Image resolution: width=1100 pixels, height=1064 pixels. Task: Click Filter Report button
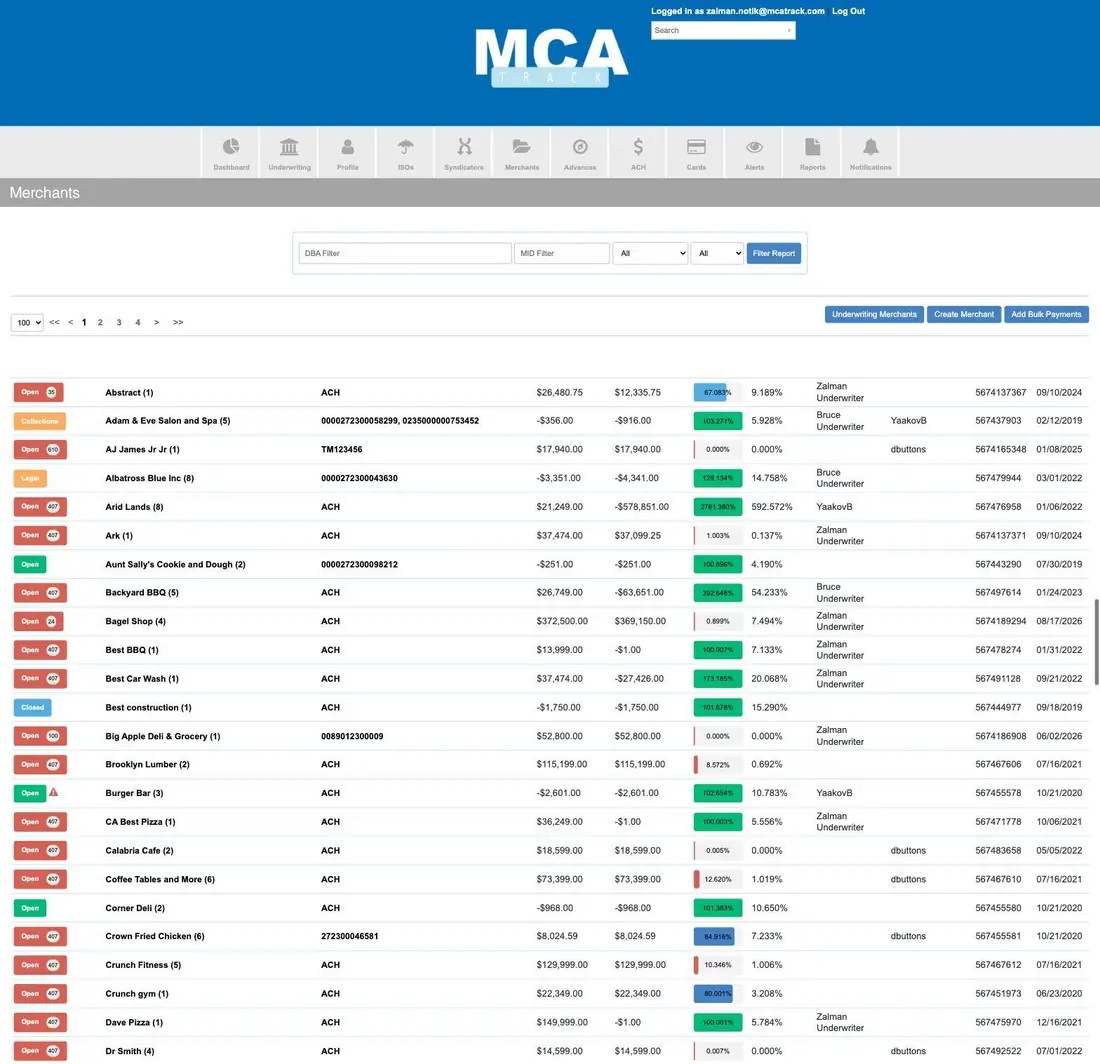(x=774, y=253)
